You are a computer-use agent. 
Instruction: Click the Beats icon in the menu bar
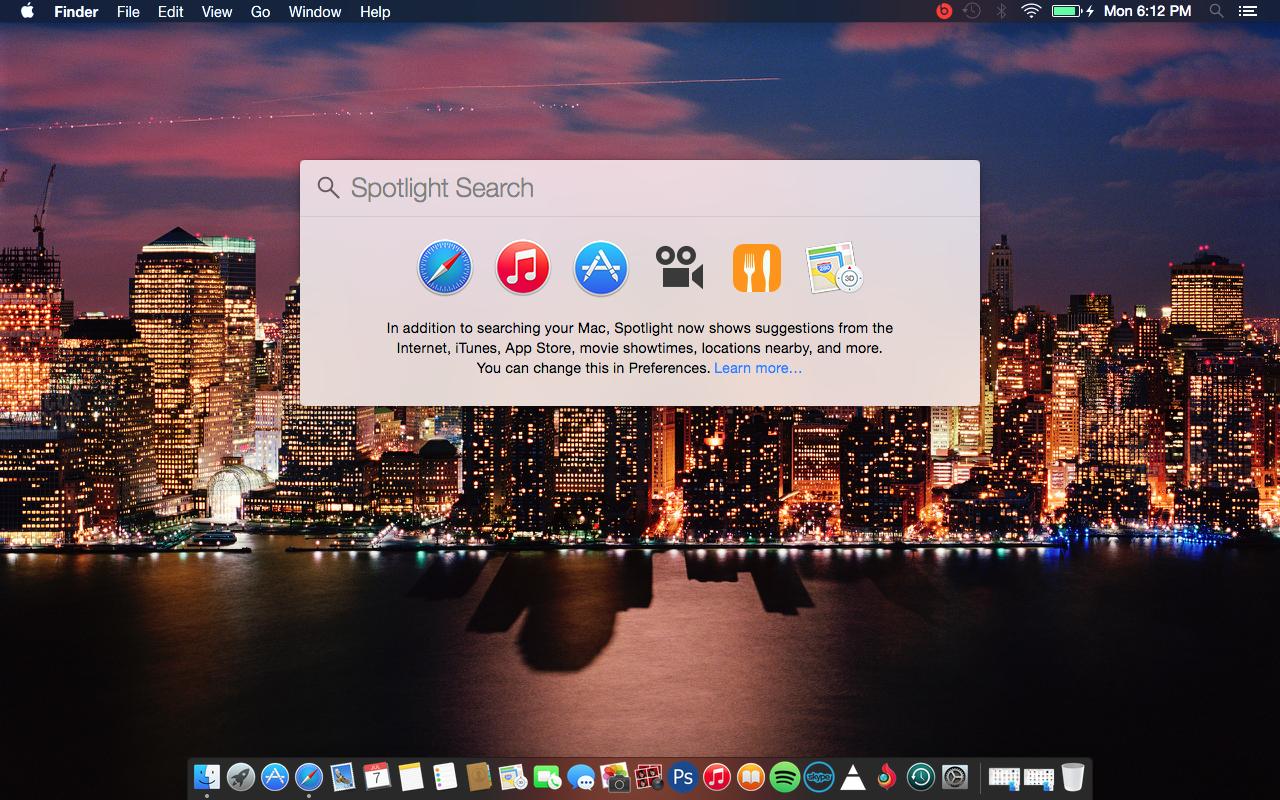click(944, 11)
